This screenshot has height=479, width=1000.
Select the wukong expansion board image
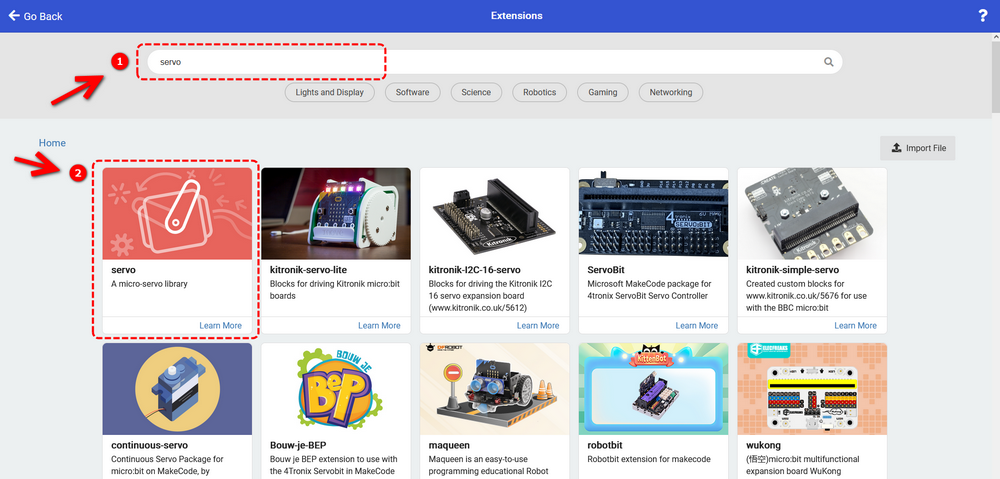pyautogui.click(x=812, y=389)
